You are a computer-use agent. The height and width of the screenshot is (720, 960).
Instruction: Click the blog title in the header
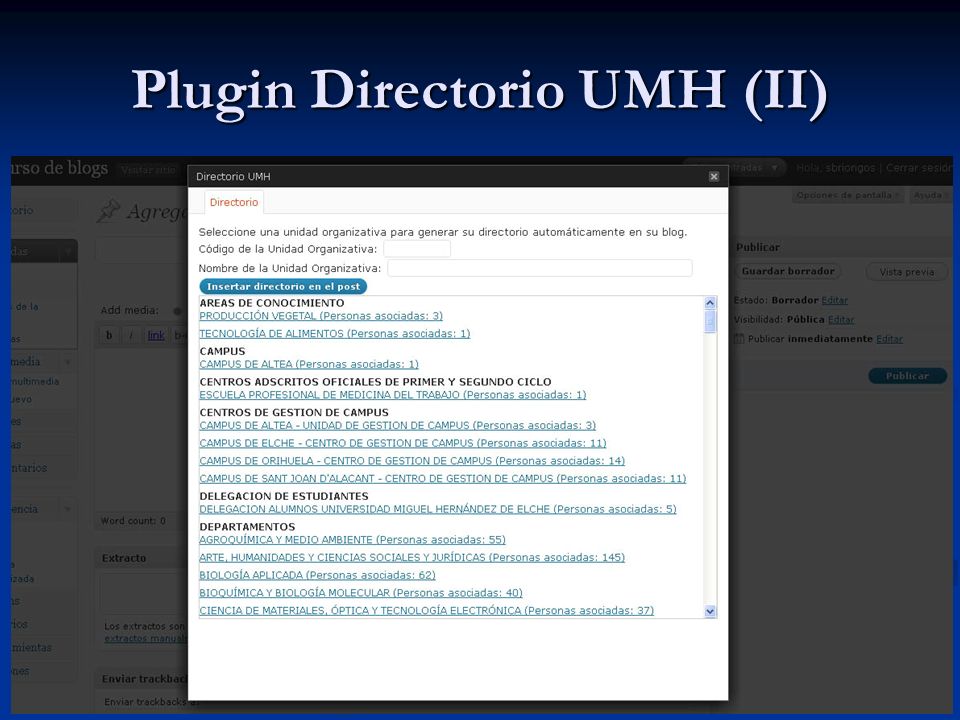coord(59,168)
